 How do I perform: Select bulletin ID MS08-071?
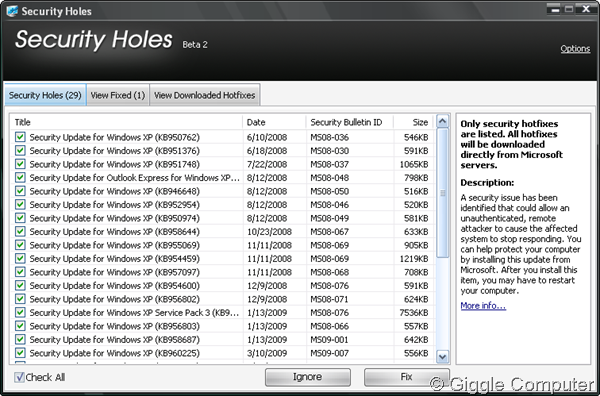coord(329,299)
